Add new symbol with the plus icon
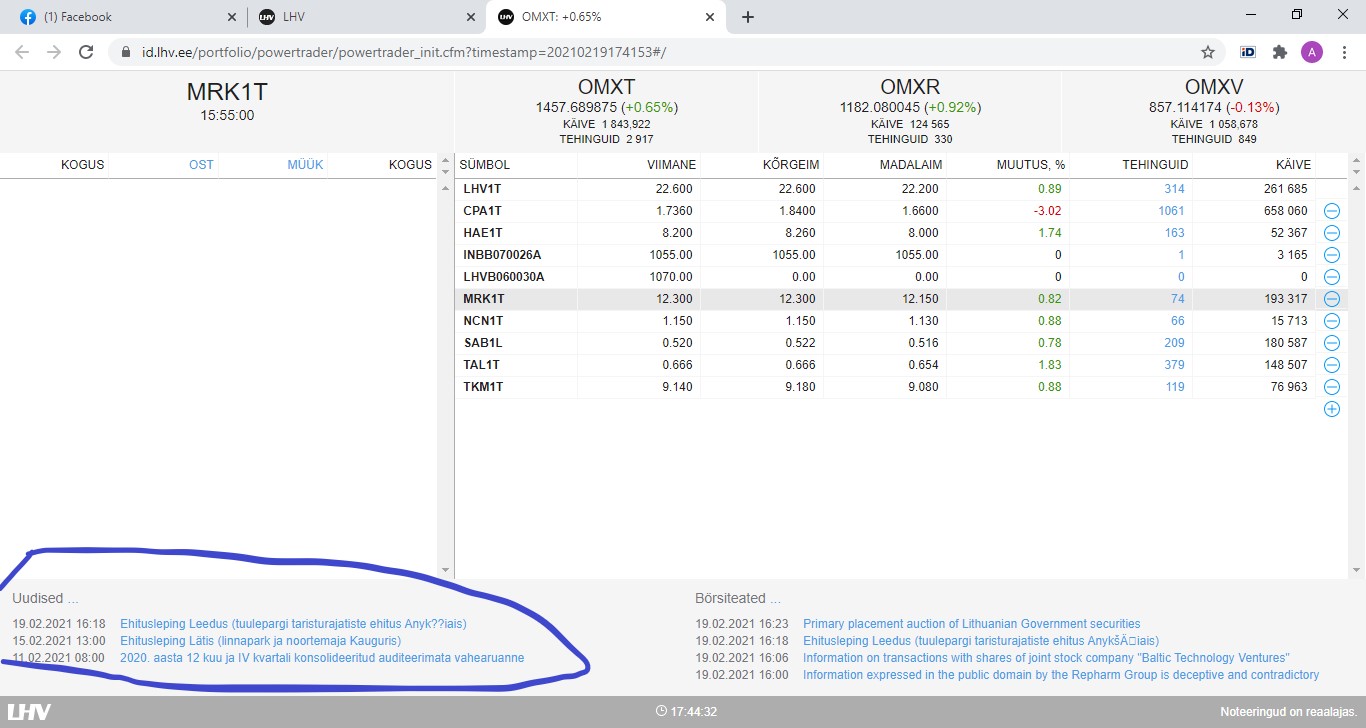This screenshot has height=728, width=1366. (1331, 409)
